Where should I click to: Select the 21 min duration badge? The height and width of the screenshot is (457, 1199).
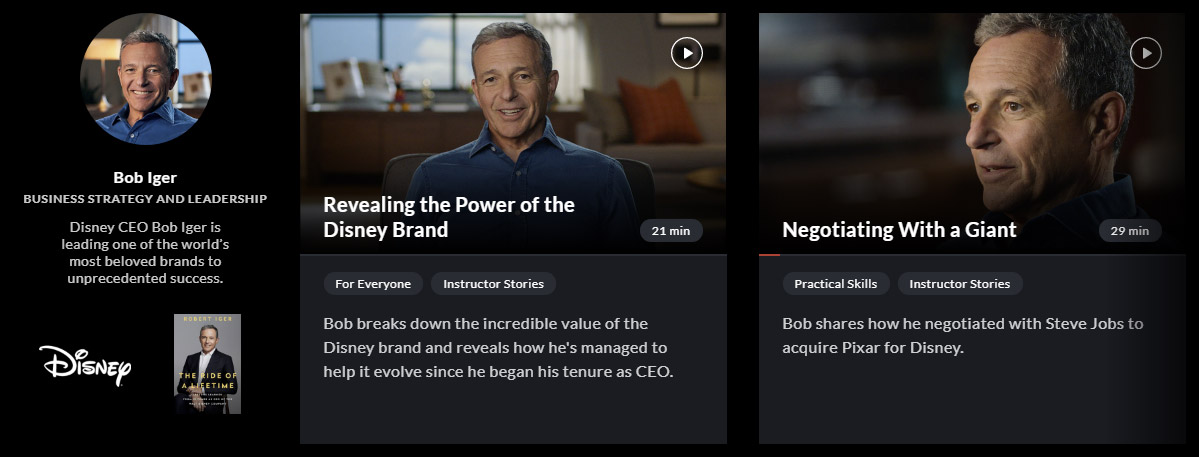coord(671,231)
